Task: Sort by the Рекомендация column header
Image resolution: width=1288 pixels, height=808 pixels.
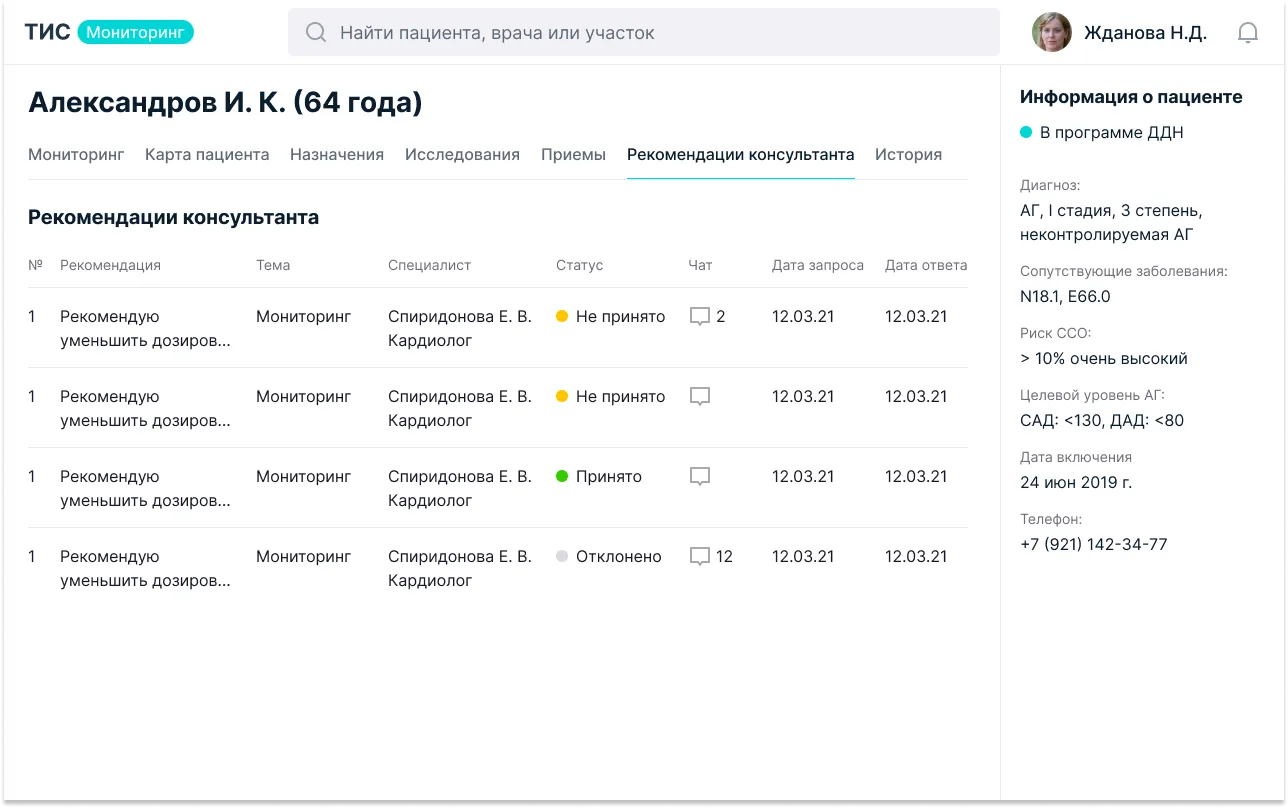Action: click(x=110, y=265)
